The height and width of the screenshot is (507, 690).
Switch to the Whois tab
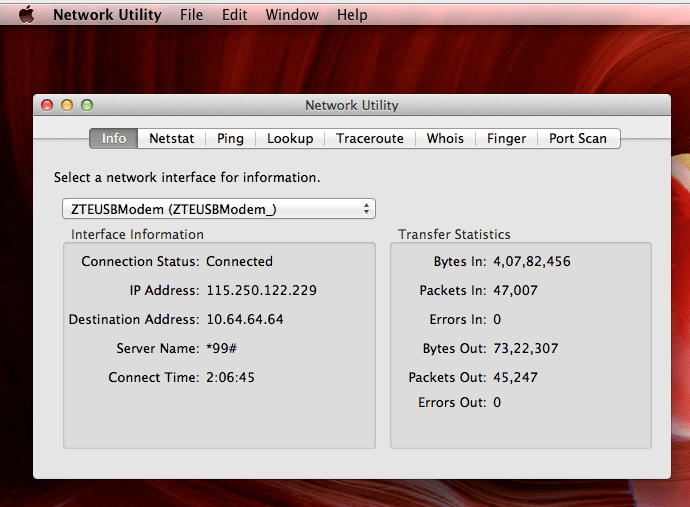(445, 139)
